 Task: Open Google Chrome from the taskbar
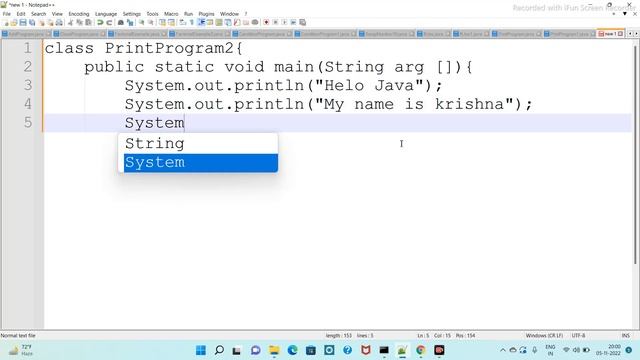(x=421, y=350)
